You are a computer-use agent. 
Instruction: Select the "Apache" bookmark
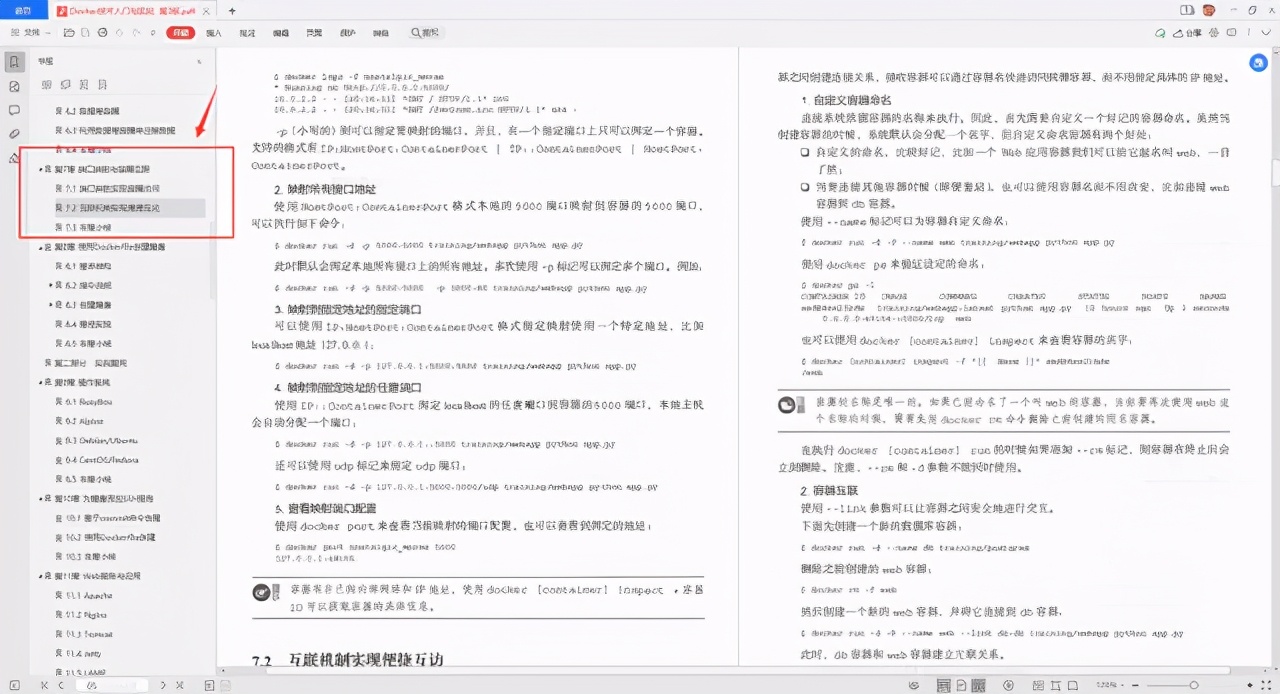pos(83,595)
